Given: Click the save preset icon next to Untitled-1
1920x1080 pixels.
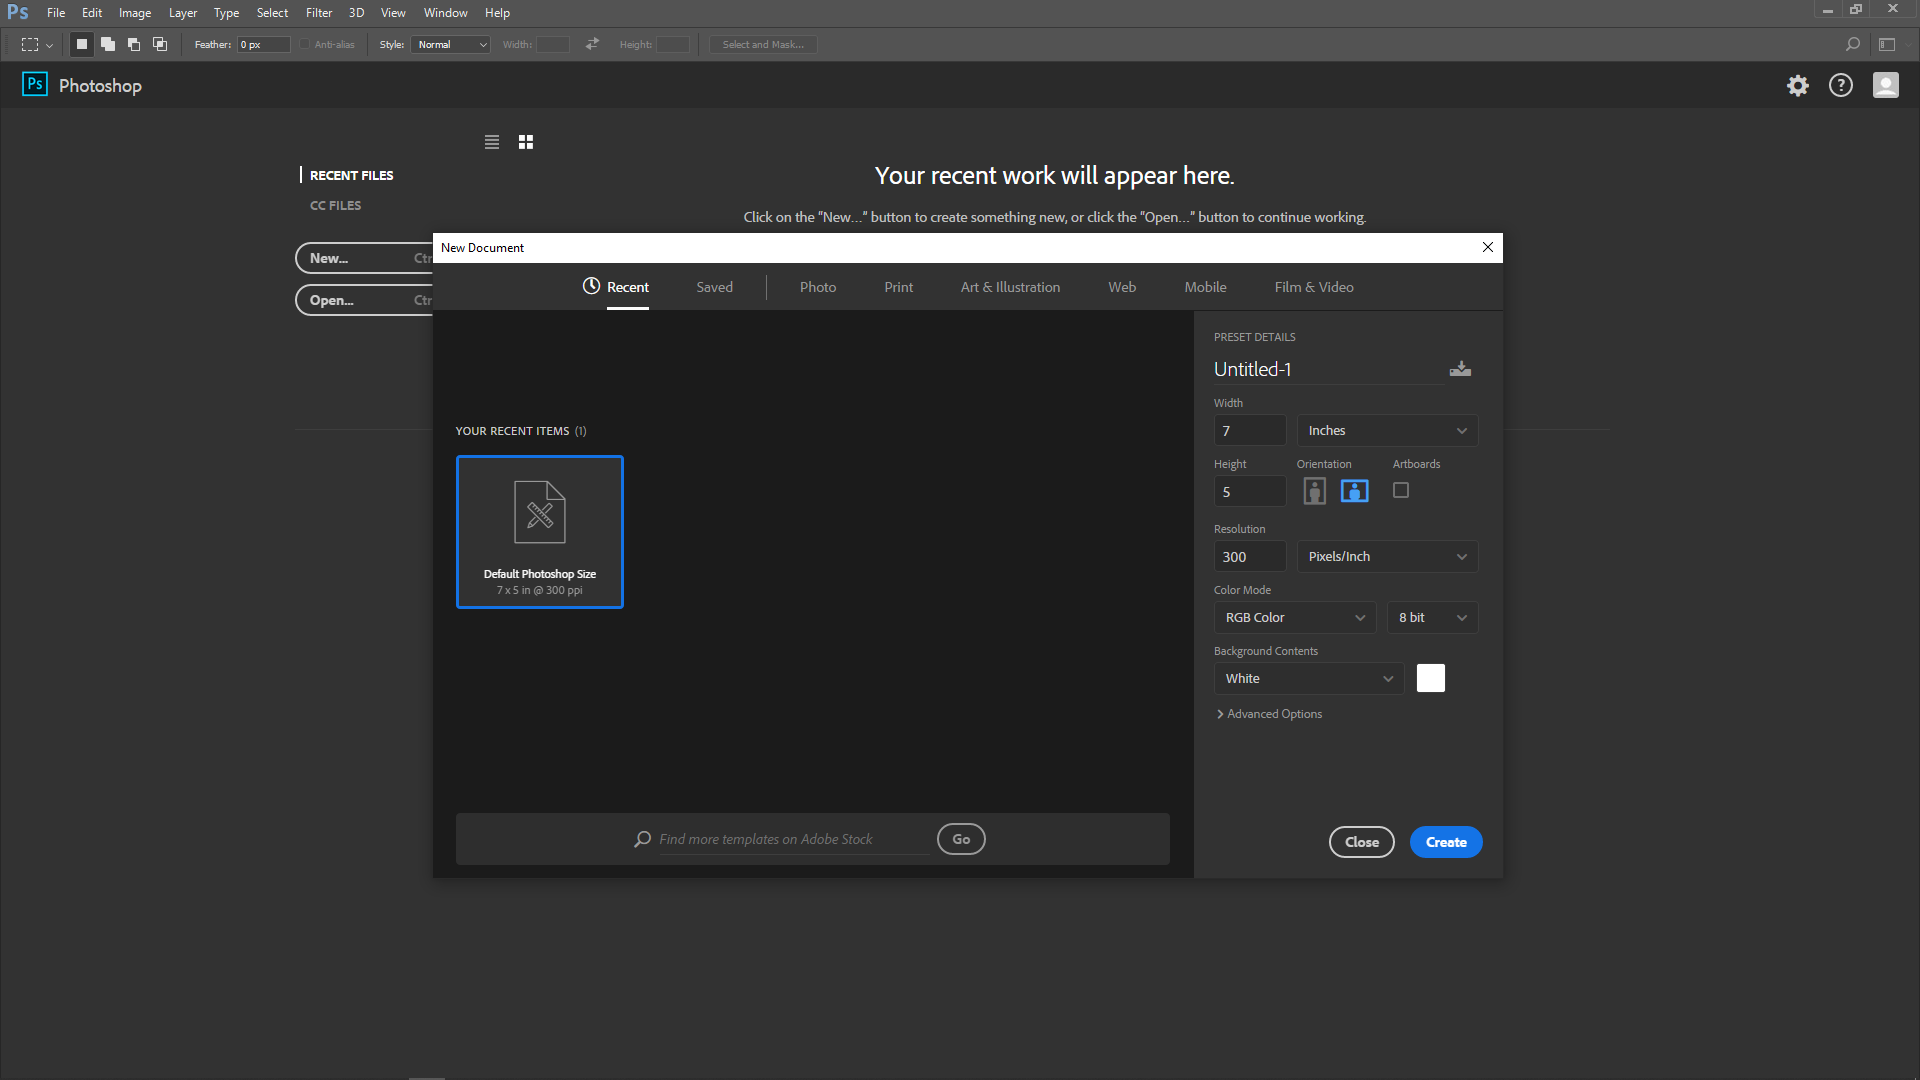Looking at the screenshot, I should [1460, 369].
